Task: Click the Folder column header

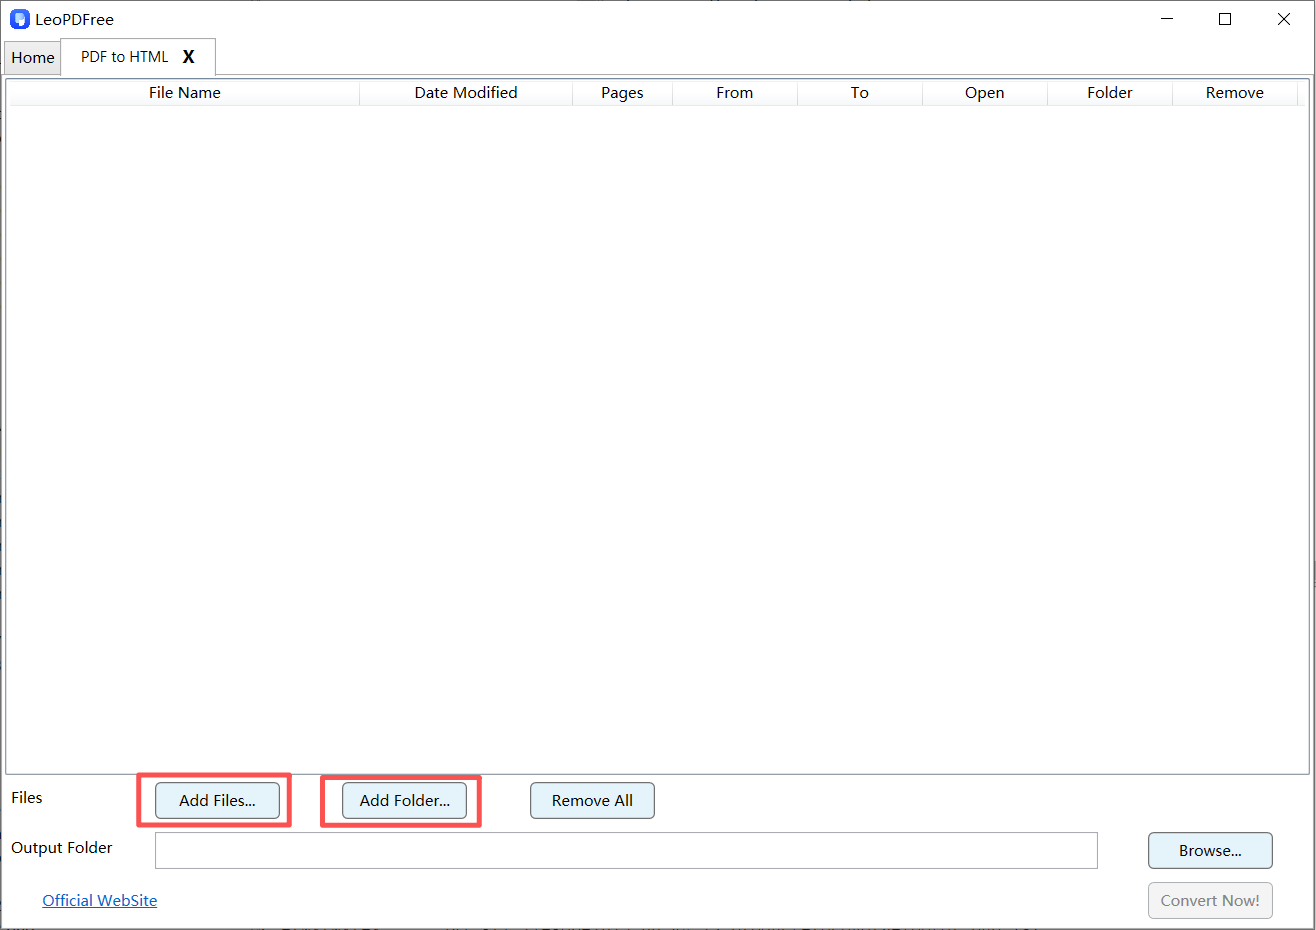Action: click(x=1109, y=92)
